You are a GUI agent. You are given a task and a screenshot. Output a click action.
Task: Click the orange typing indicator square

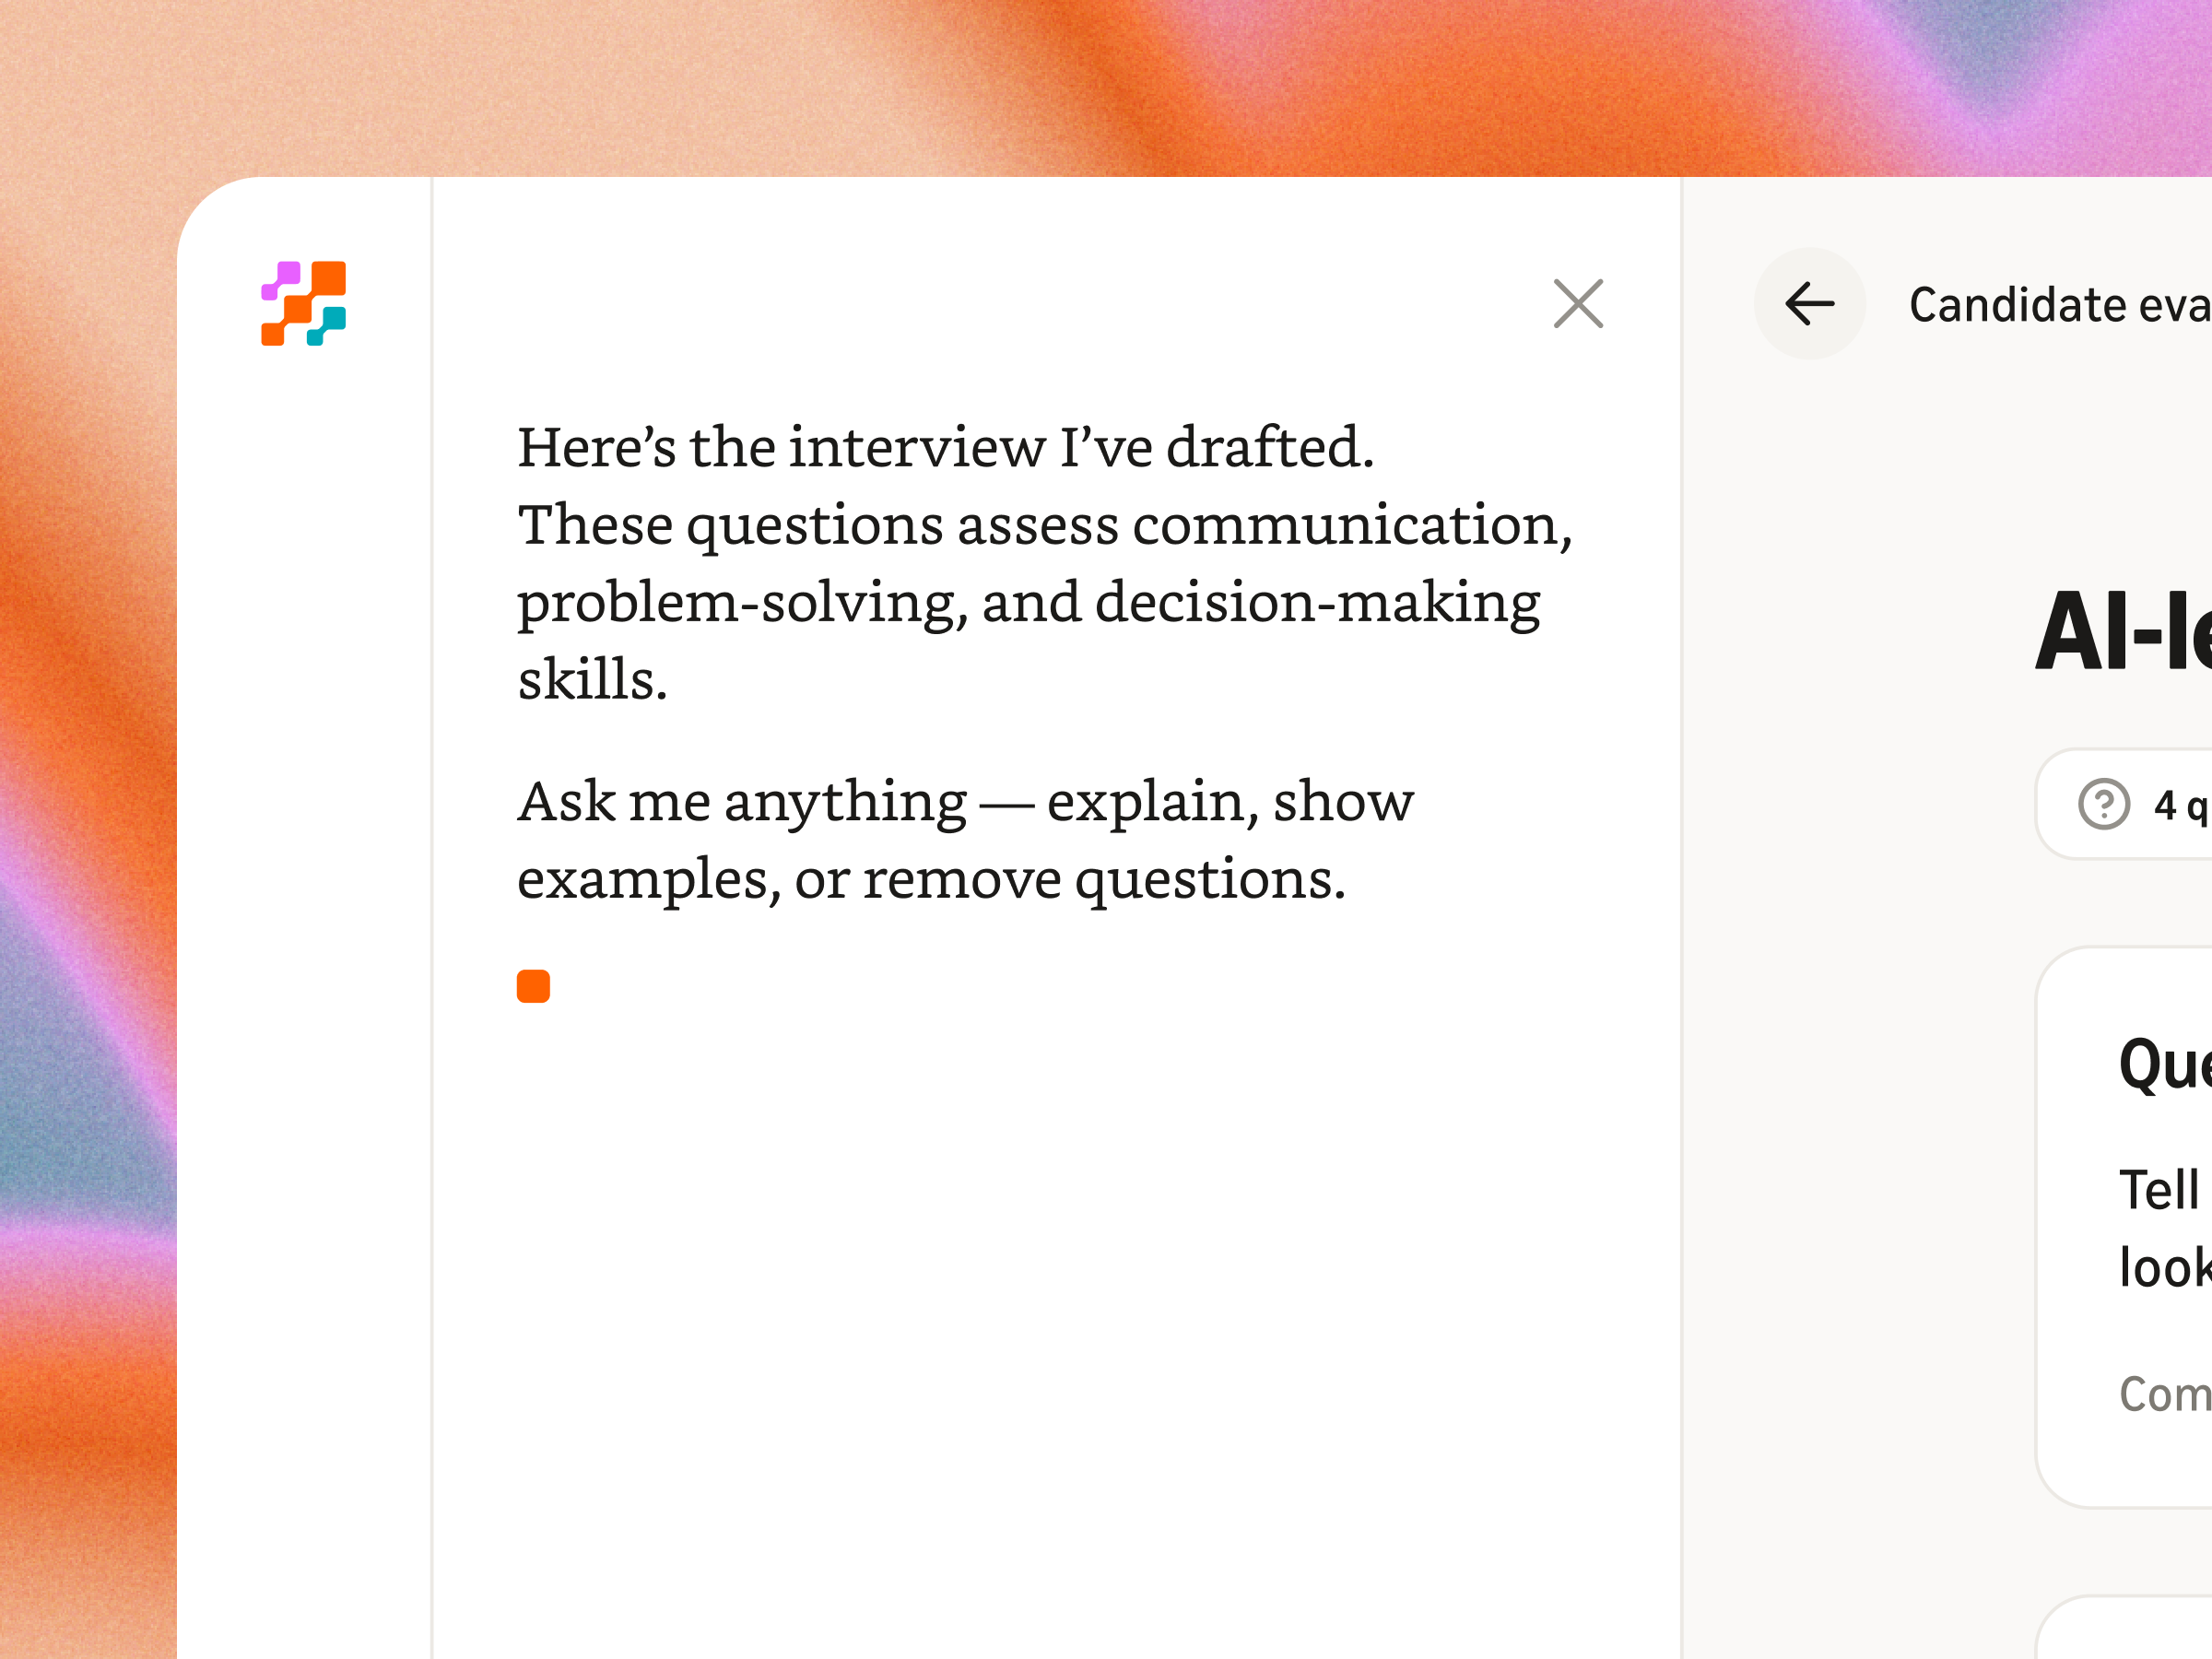[x=532, y=985]
